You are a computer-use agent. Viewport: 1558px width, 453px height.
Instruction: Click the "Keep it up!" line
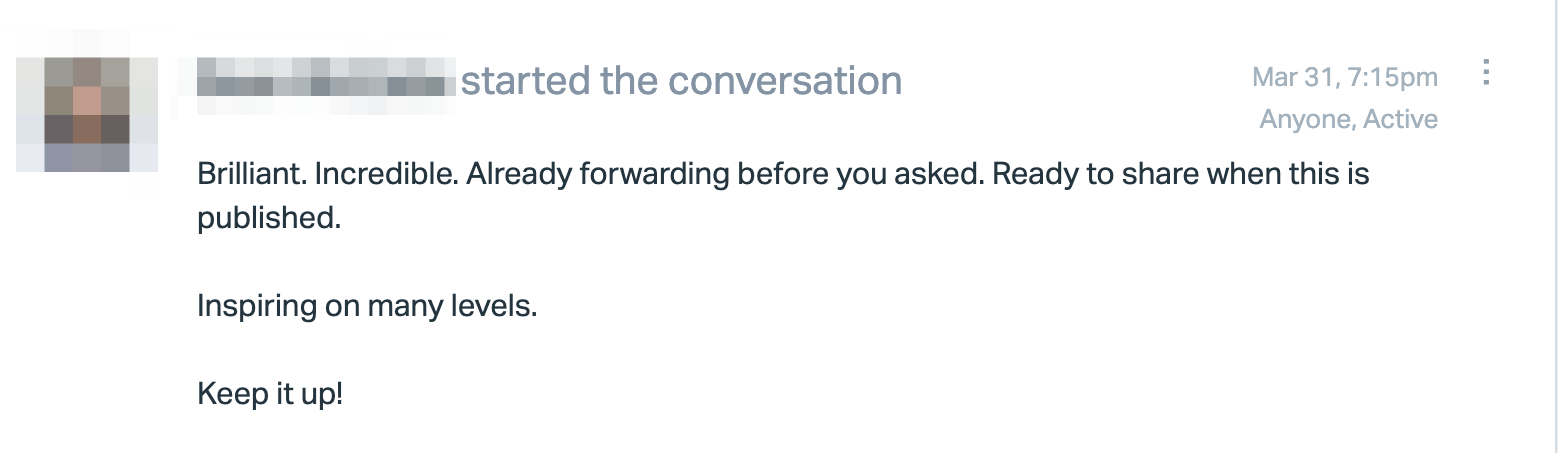[270, 393]
